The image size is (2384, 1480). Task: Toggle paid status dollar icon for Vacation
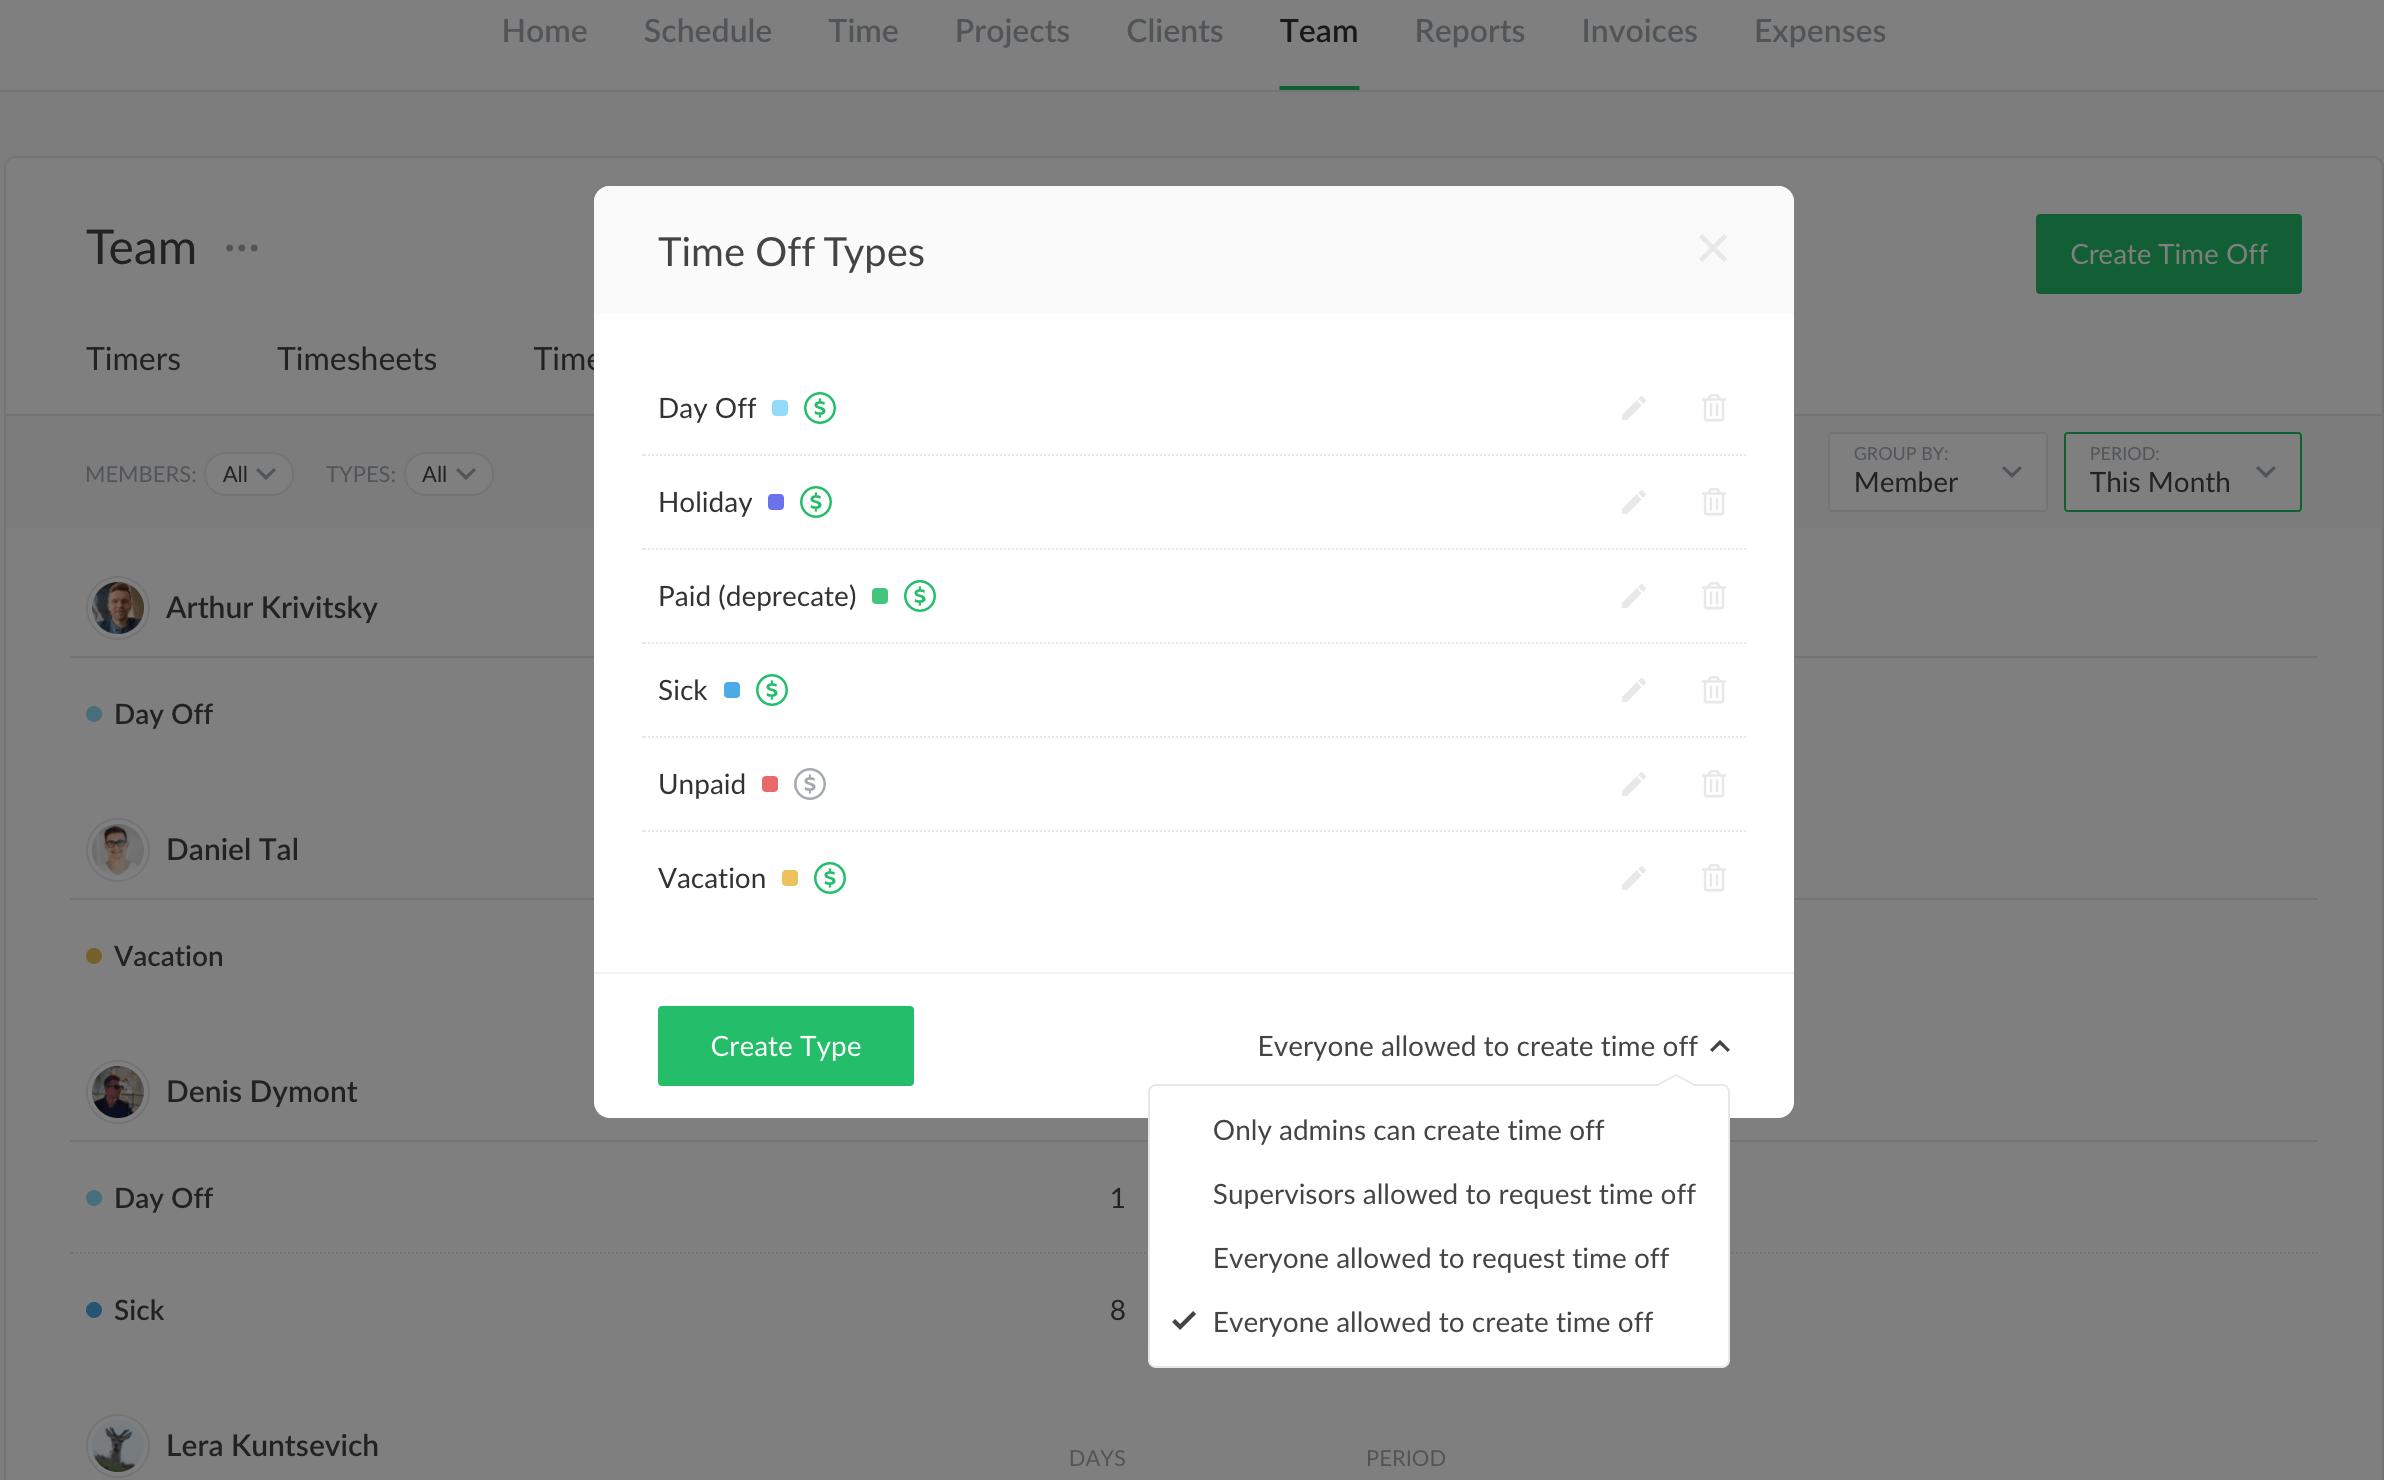[829, 878]
